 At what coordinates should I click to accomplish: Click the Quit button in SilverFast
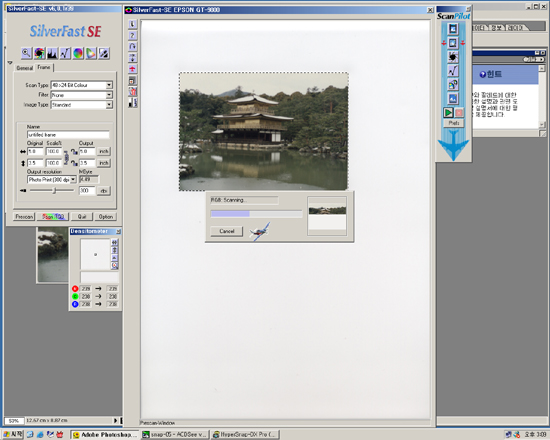click(x=82, y=216)
